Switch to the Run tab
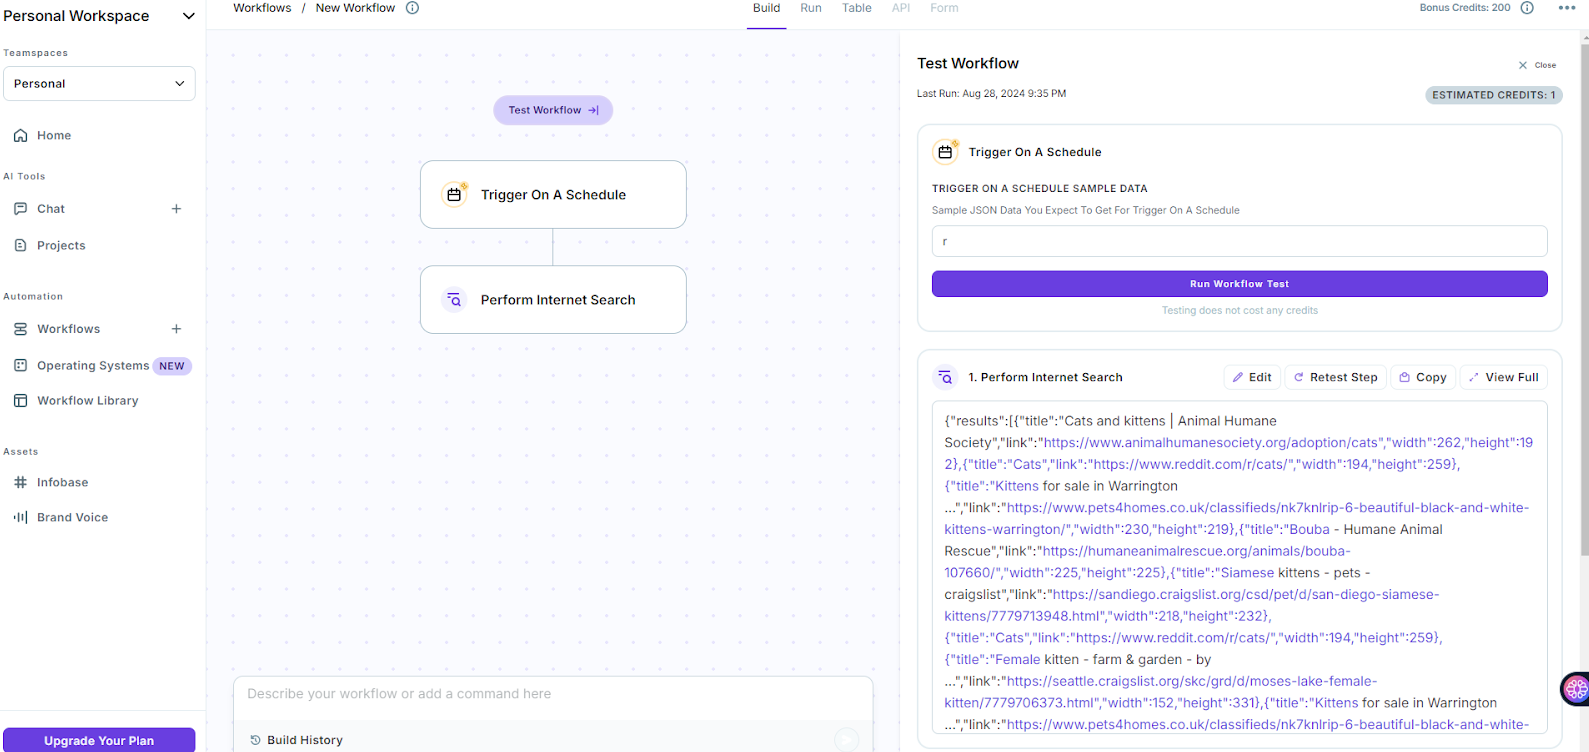The height and width of the screenshot is (752, 1589). 811,8
